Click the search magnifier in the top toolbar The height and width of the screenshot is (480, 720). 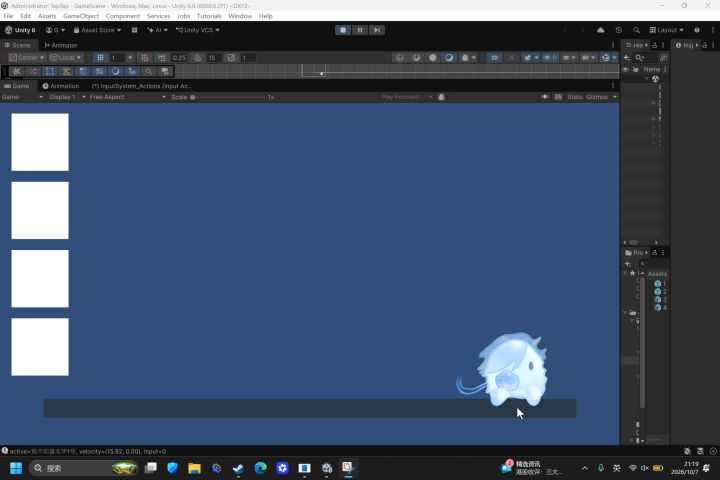(x=636, y=30)
